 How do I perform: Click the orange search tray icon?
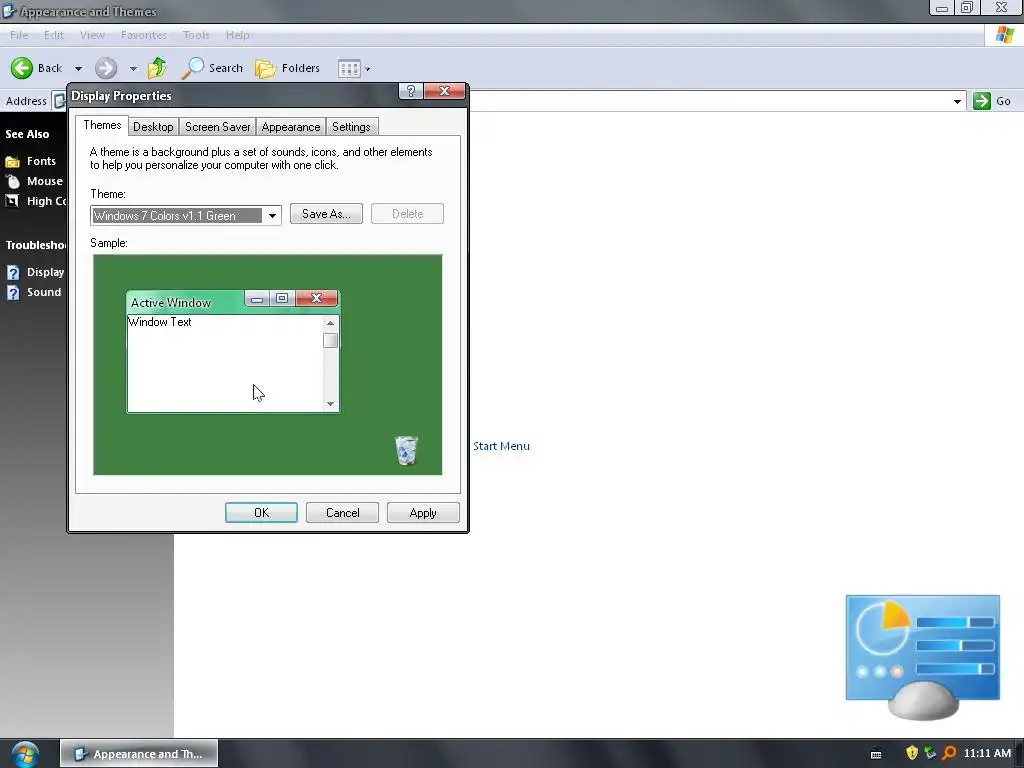(949, 753)
